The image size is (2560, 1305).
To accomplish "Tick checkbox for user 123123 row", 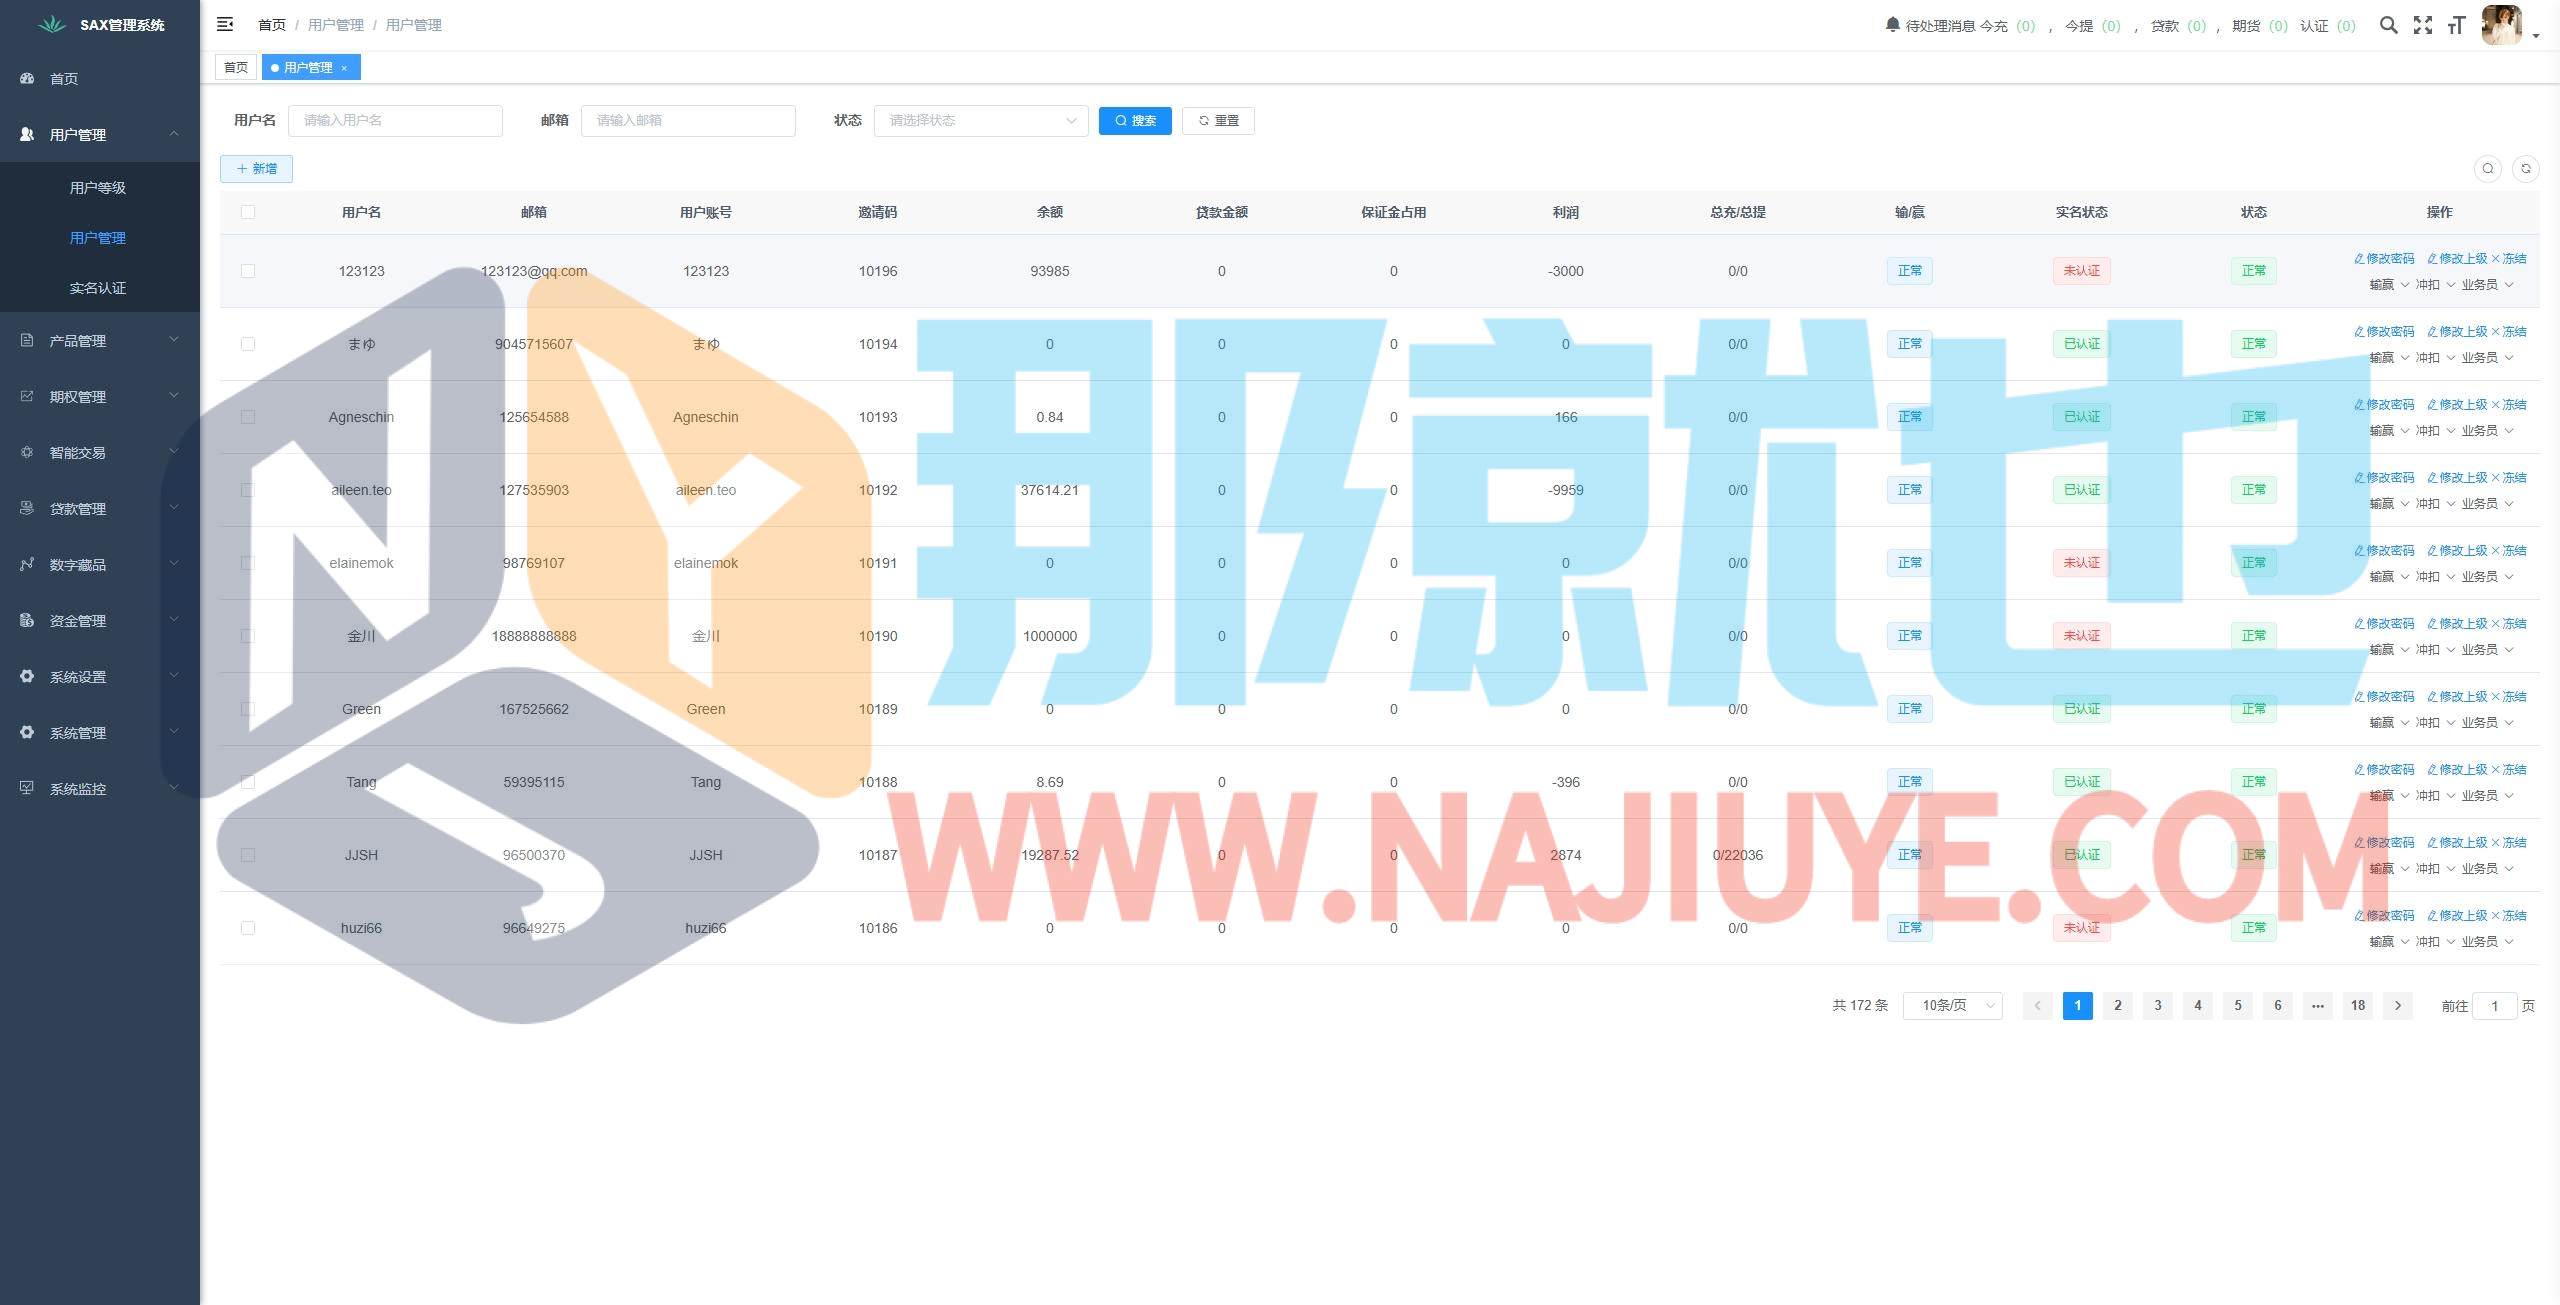I will pos(248,271).
